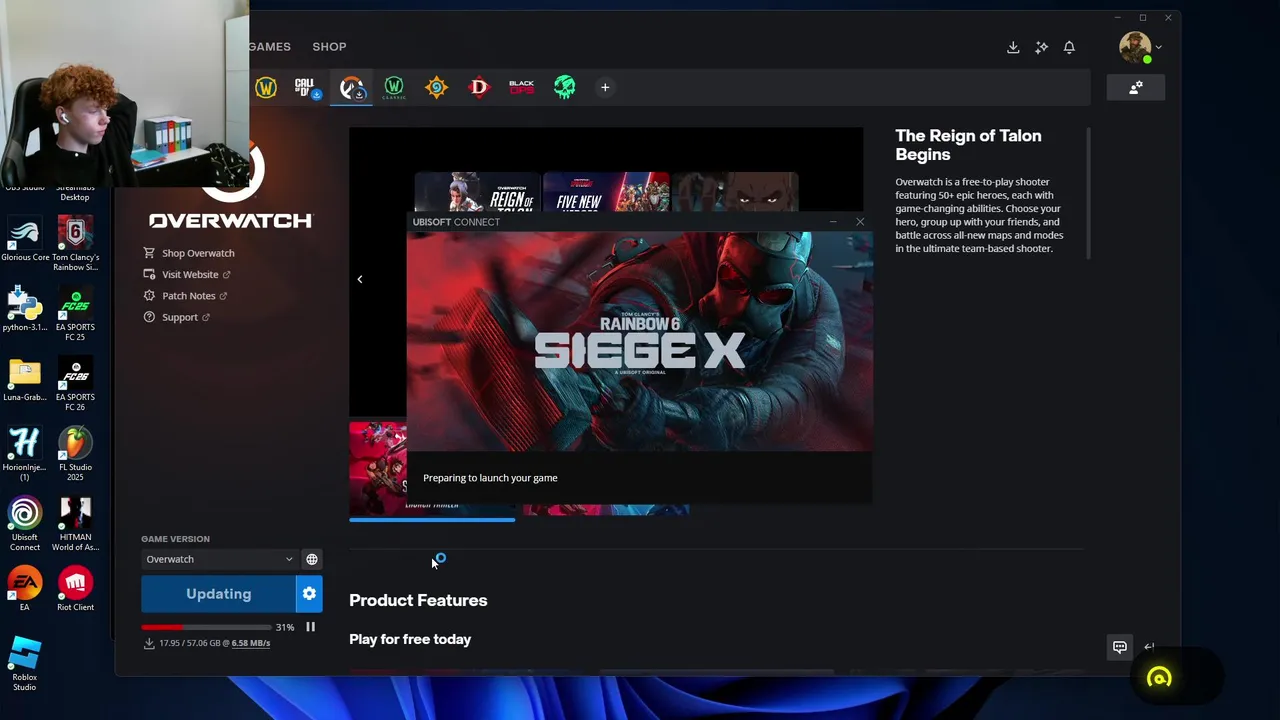The image size is (1280, 720).
Task: Select the Five New Heroes carousel thumbnail
Action: pos(606,192)
